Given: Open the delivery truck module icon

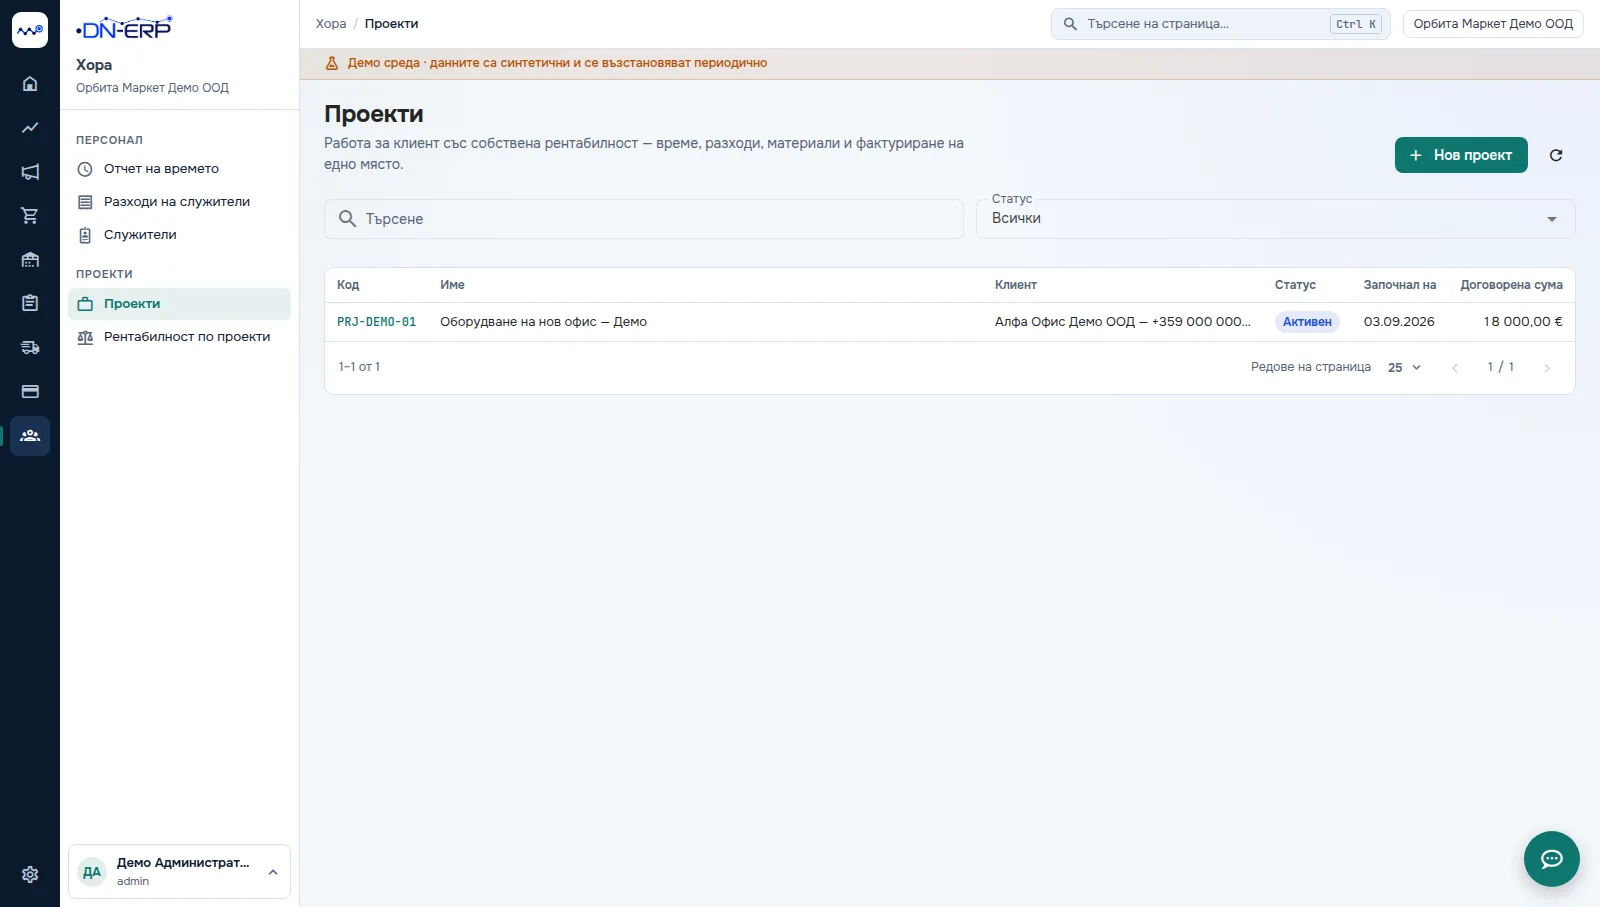Looking at the screenshot, I should tap(30, 348).
